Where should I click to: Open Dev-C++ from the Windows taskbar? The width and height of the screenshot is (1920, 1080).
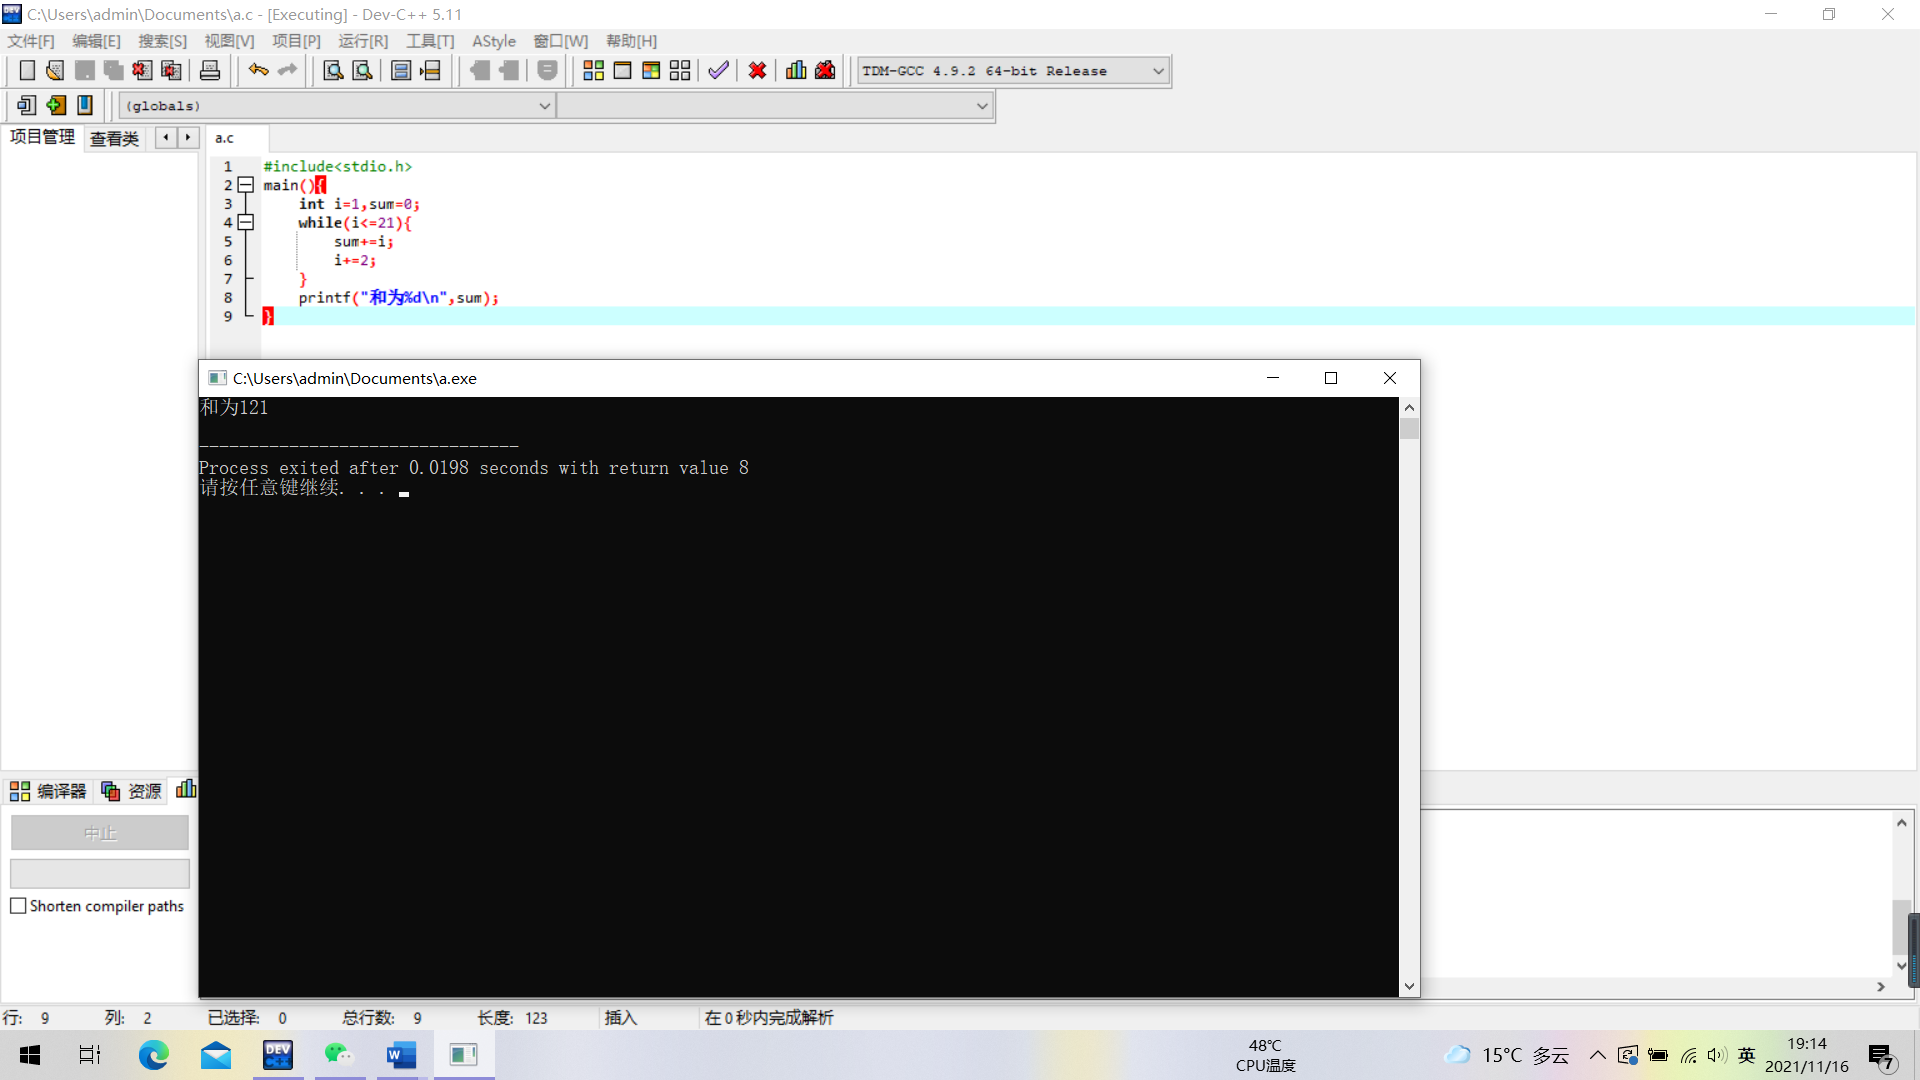[x=278, y=1055]
